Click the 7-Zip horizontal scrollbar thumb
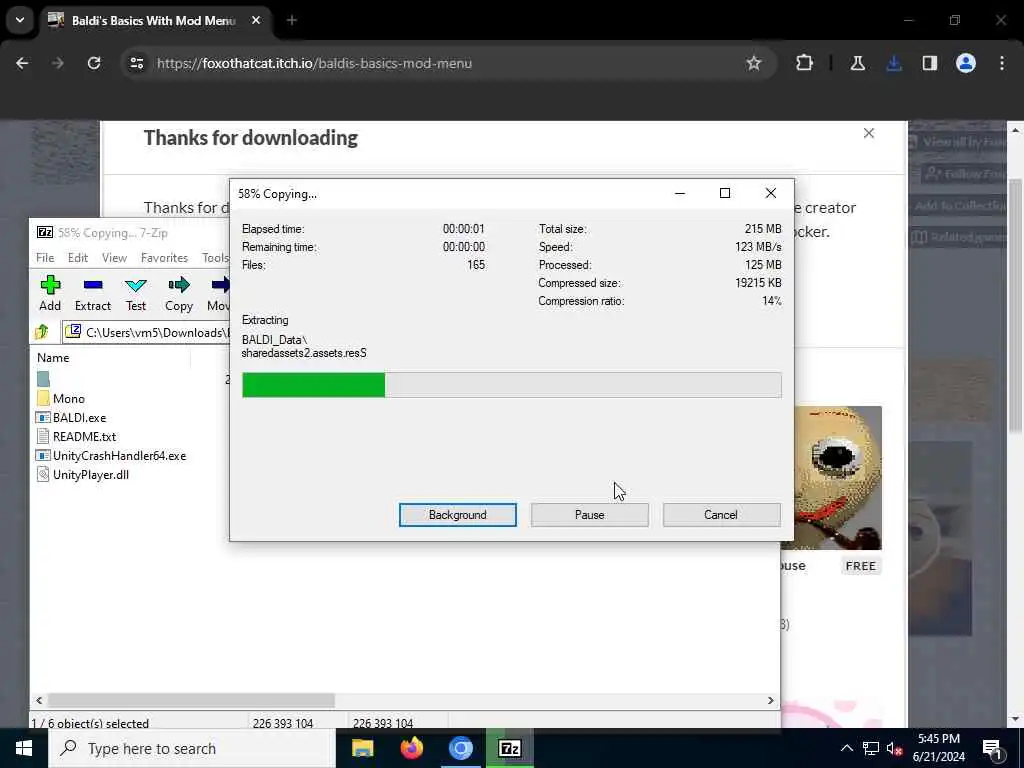 click(191, 700)
